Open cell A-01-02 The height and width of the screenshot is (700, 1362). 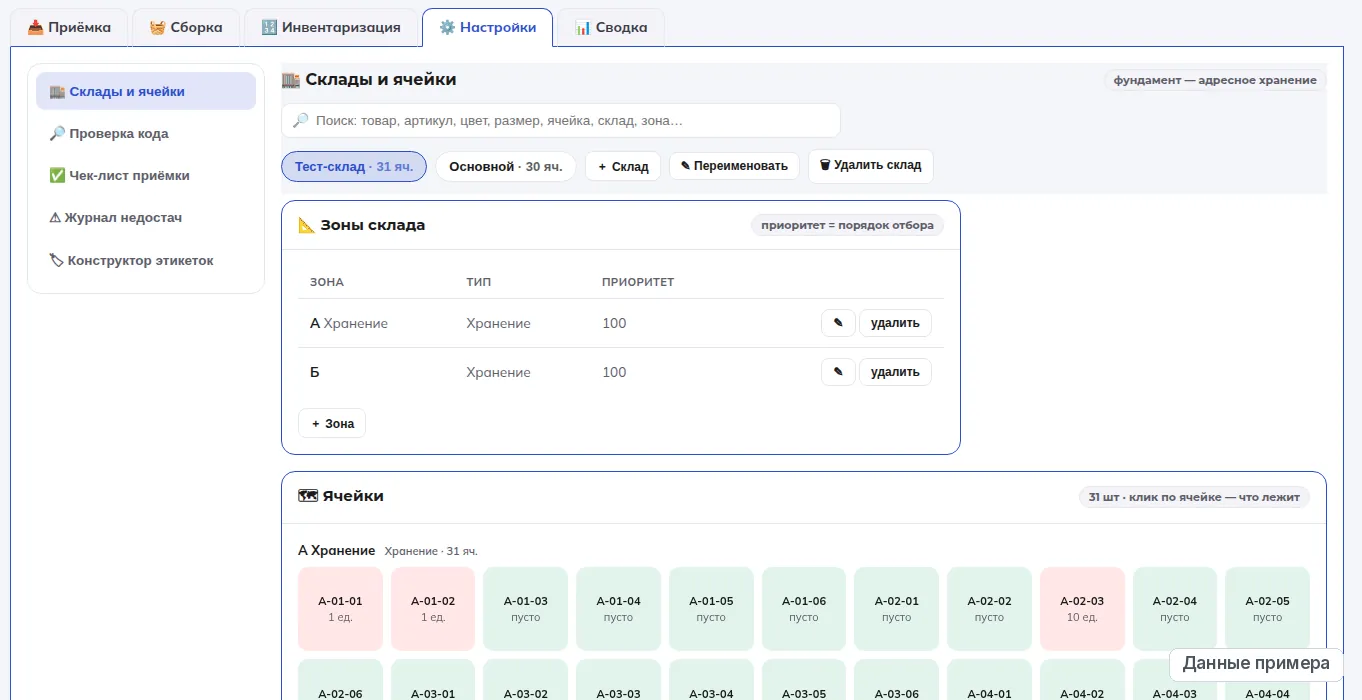pos(433,609)
